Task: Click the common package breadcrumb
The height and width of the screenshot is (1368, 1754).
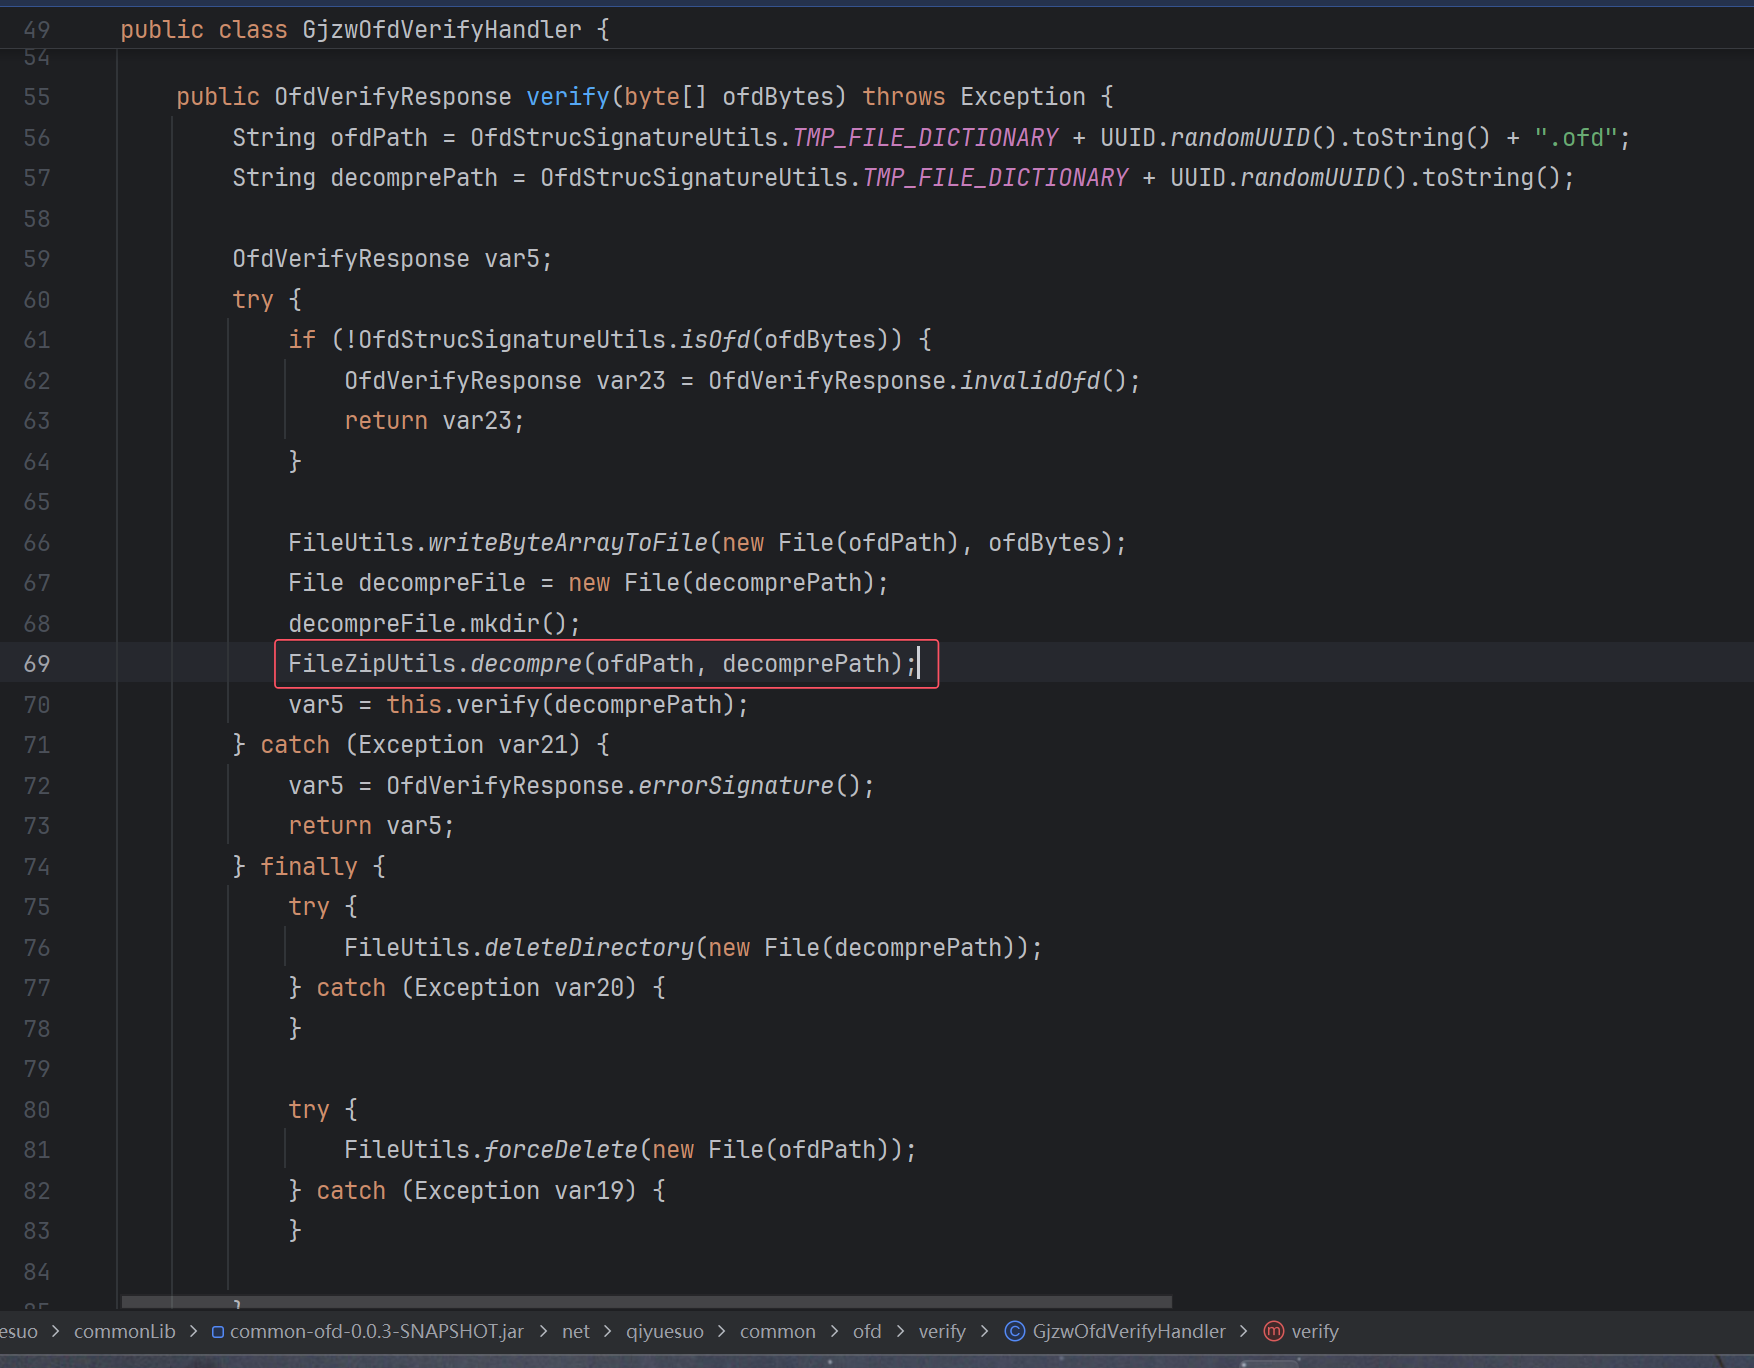Action: (777, 1331)
